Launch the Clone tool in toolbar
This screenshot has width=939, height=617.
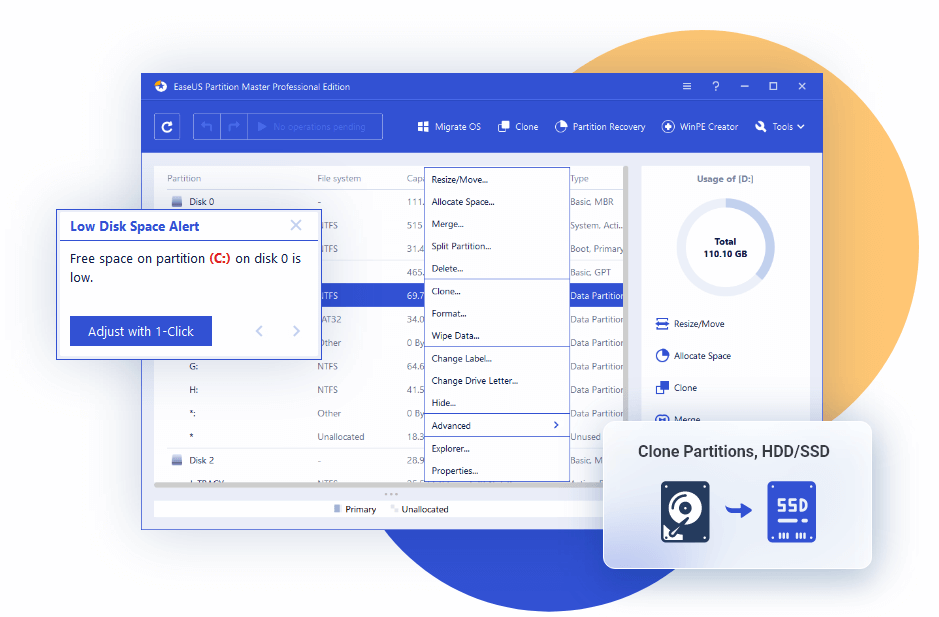[x=517, y=127]
